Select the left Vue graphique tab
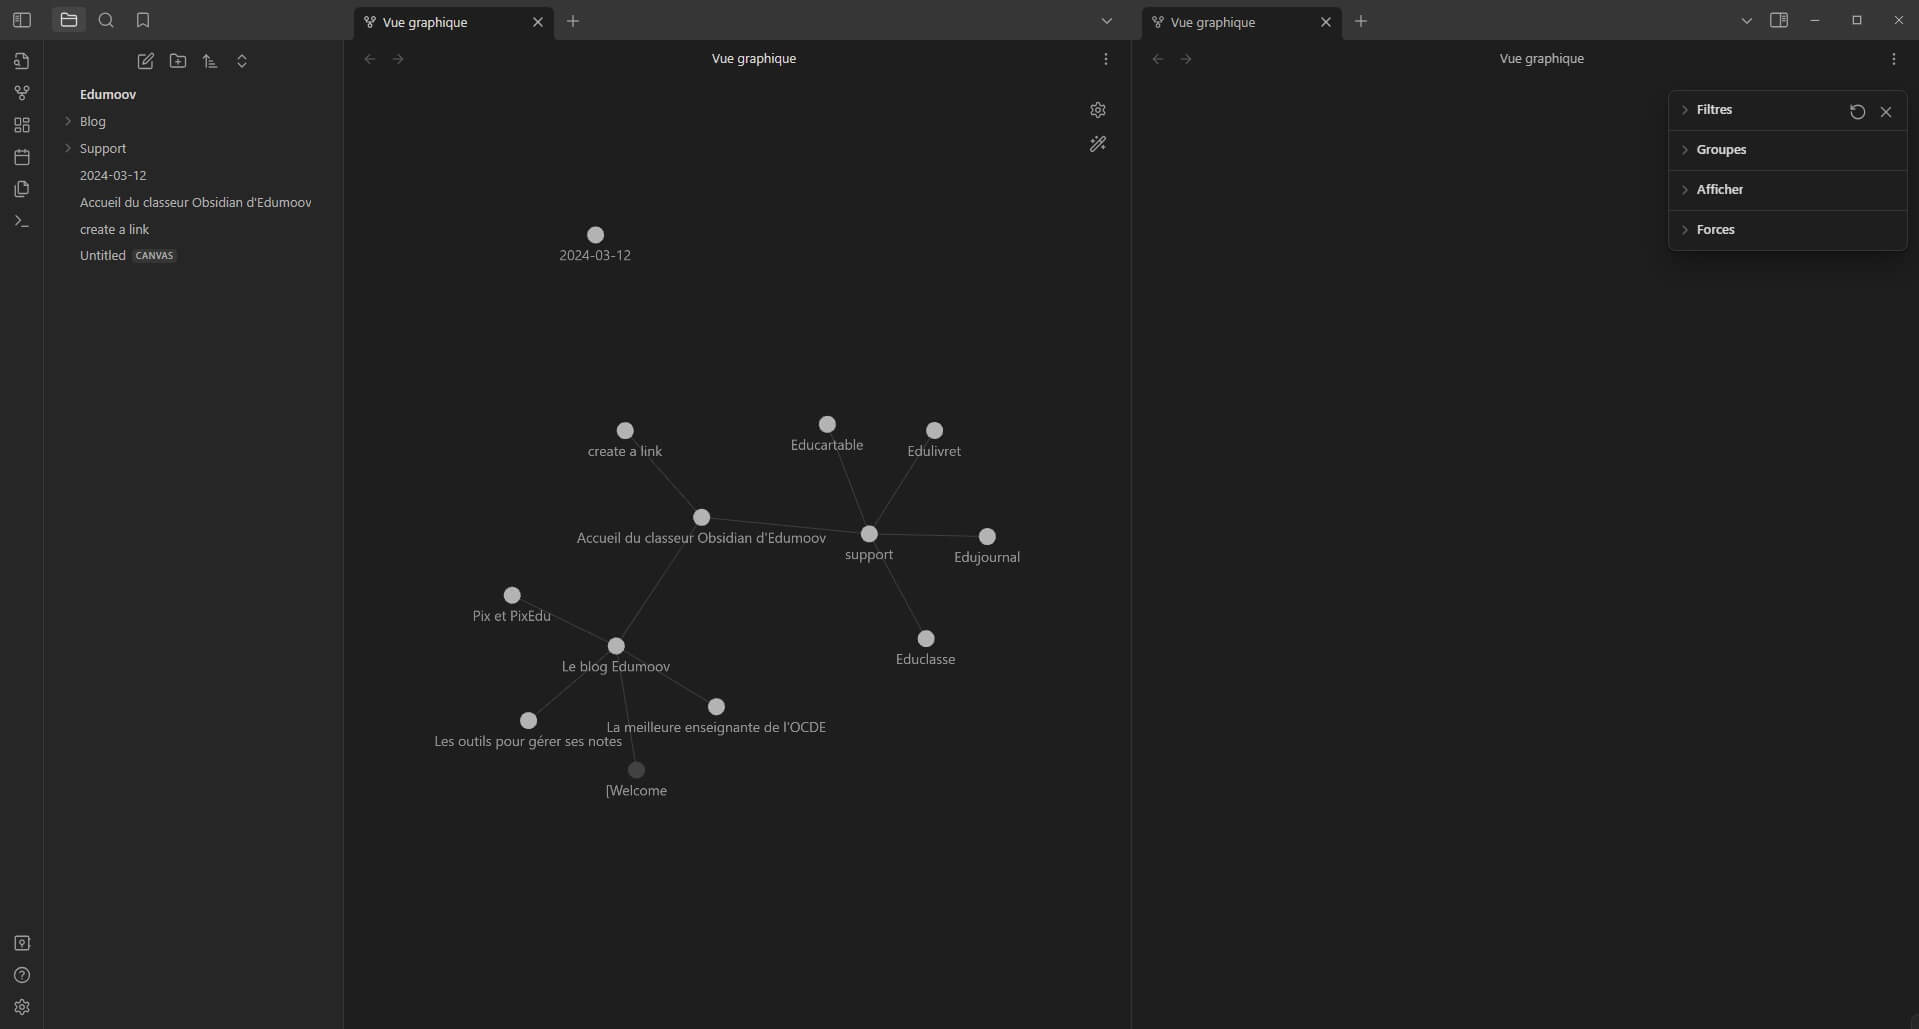The height and width of the screenshot is (1029, 1919). tap(452, 22)
